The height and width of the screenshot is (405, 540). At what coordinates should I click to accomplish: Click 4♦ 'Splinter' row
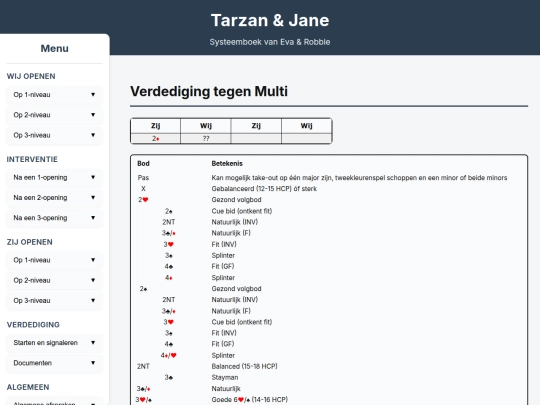click(329, 278)
